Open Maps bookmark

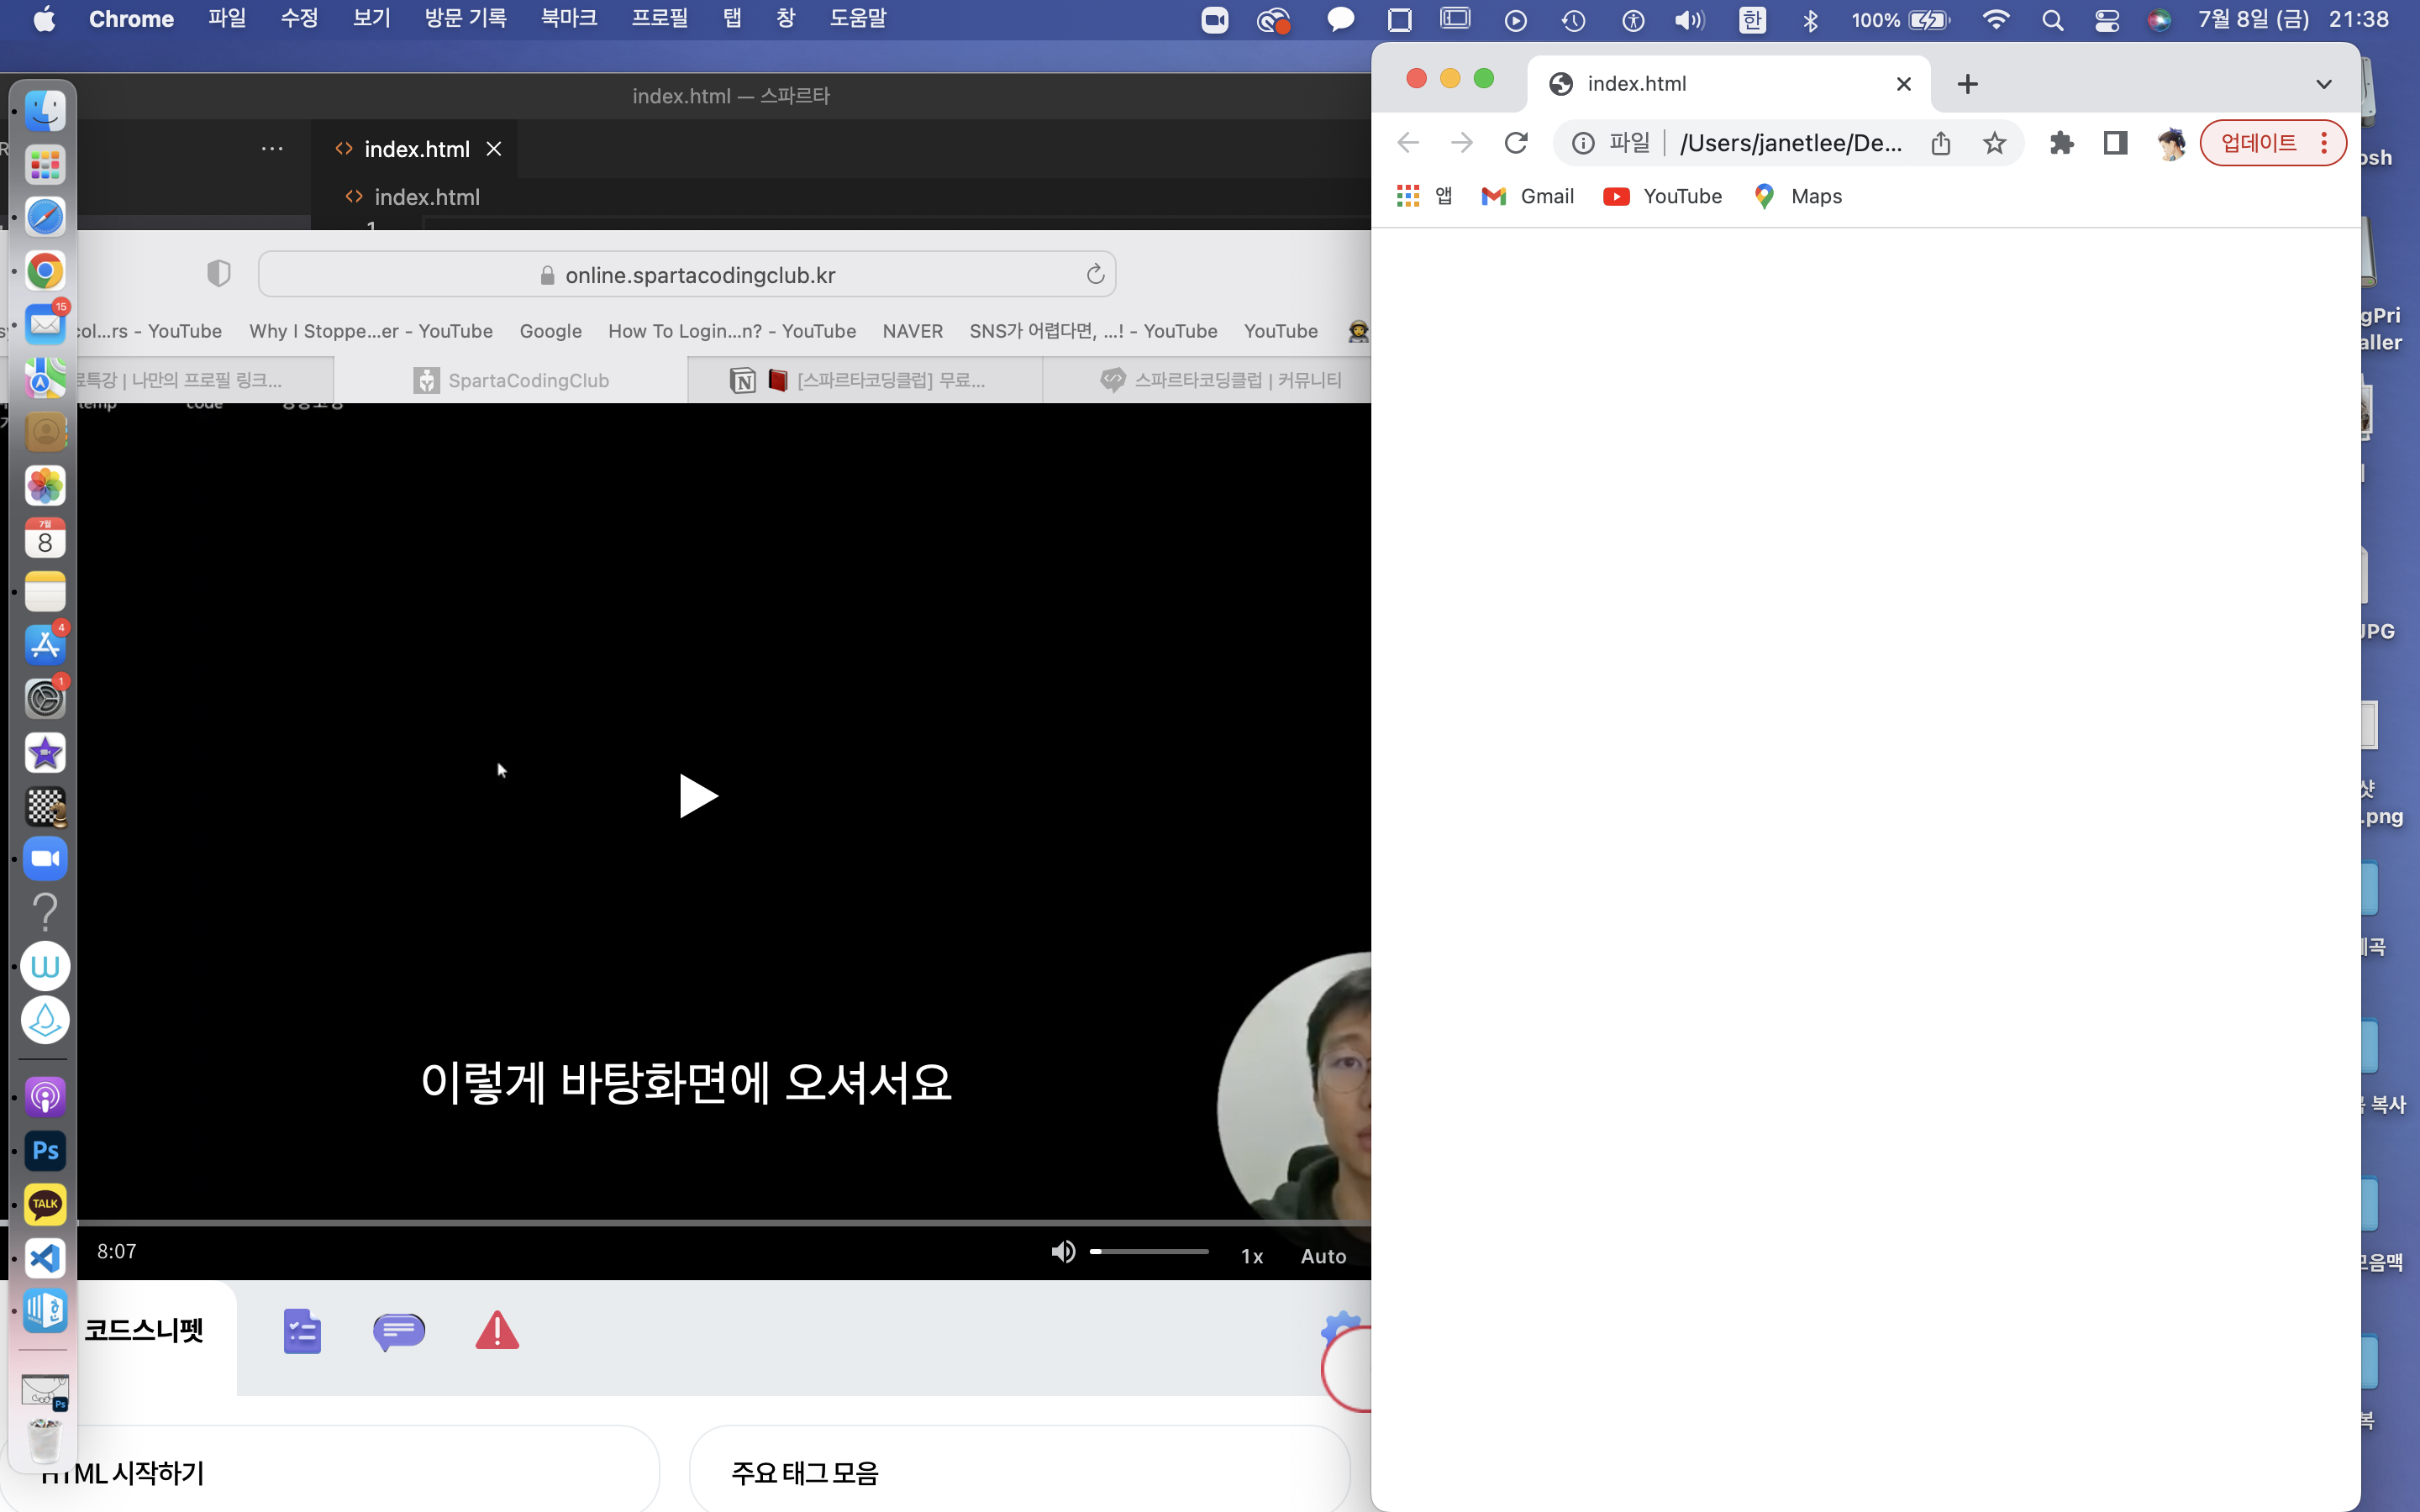pos(1797,196)
